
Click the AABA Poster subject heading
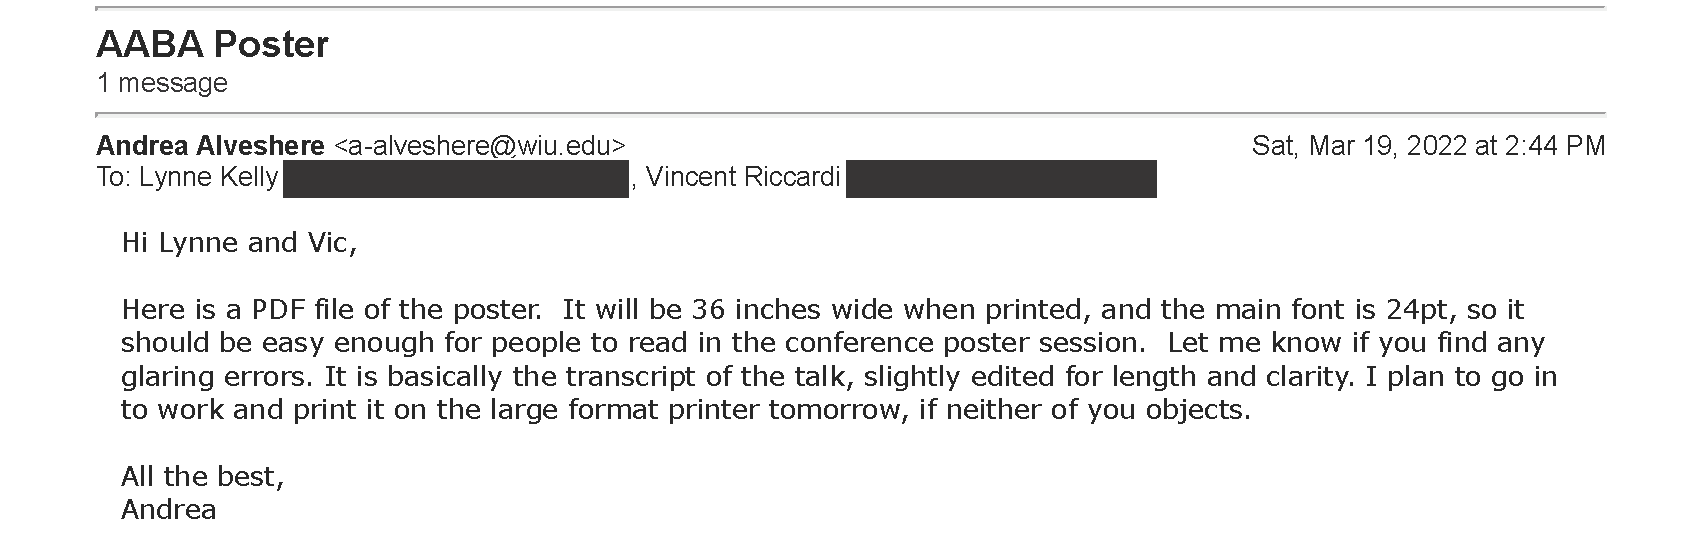tap(212, 45)
